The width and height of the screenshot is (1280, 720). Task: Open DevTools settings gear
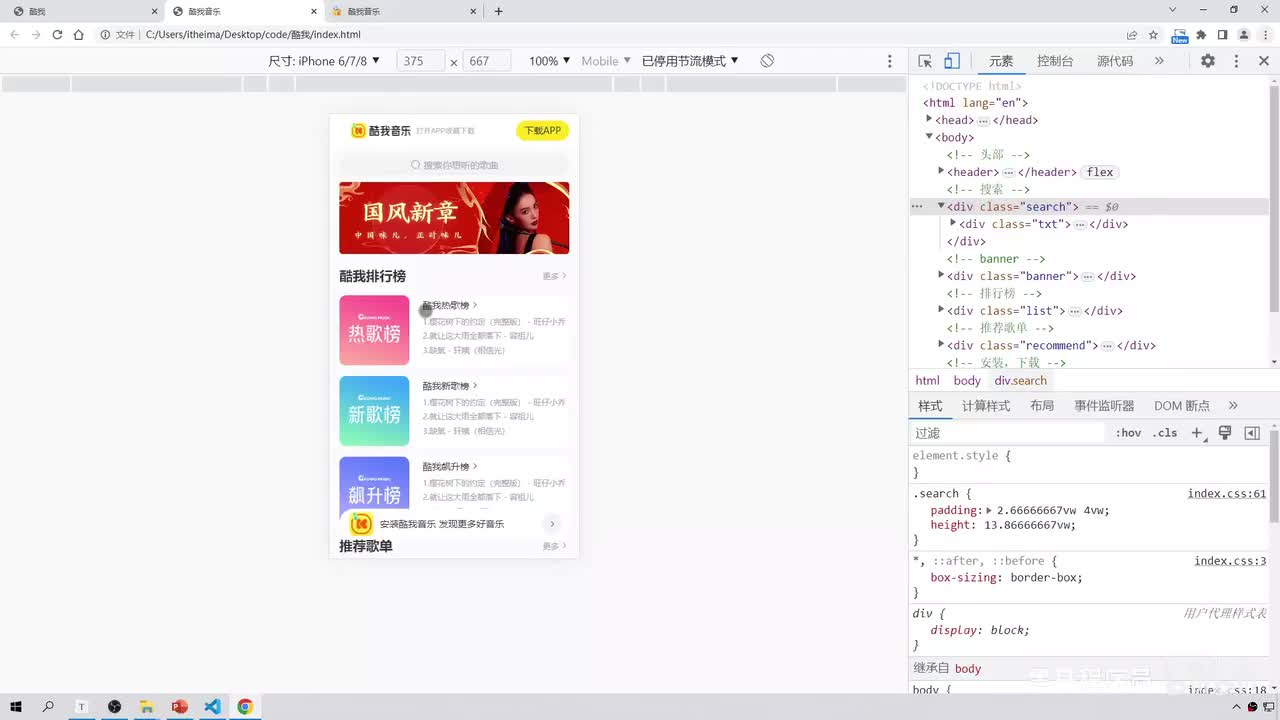coord(1208,61)
